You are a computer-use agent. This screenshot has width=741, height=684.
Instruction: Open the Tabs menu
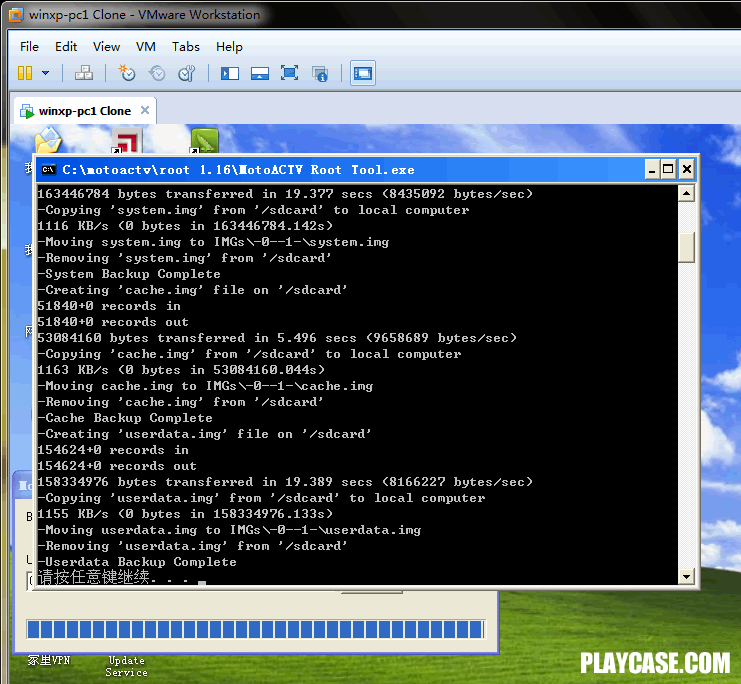tap(186, 47)
